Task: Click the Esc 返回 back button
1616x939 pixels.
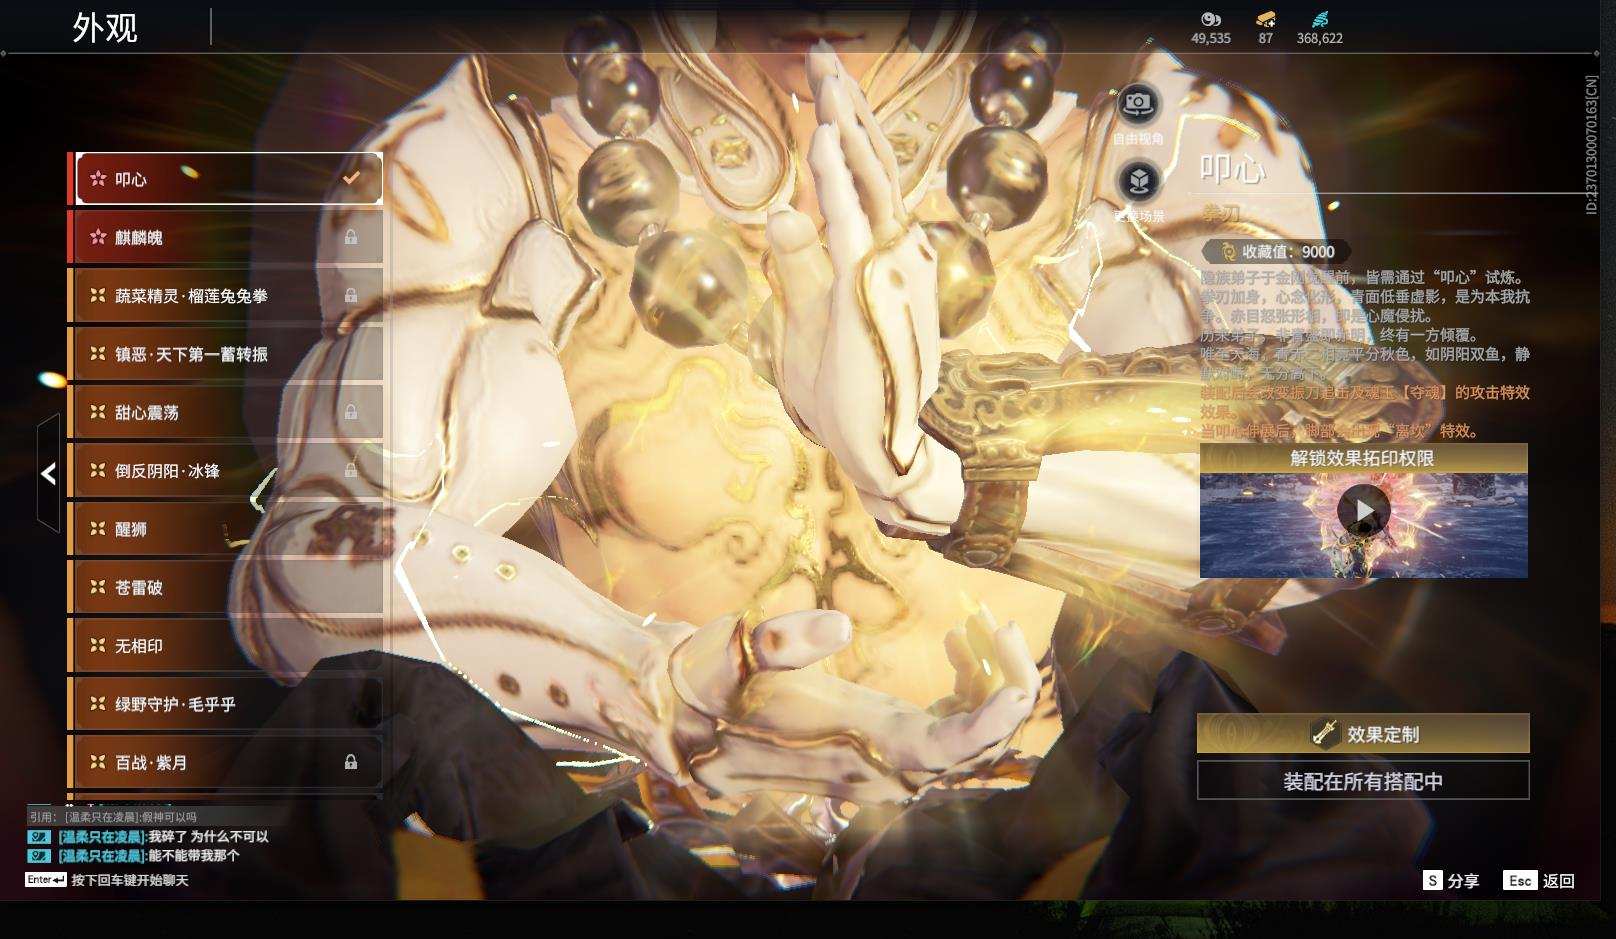Action: [x=1540, y=881]
